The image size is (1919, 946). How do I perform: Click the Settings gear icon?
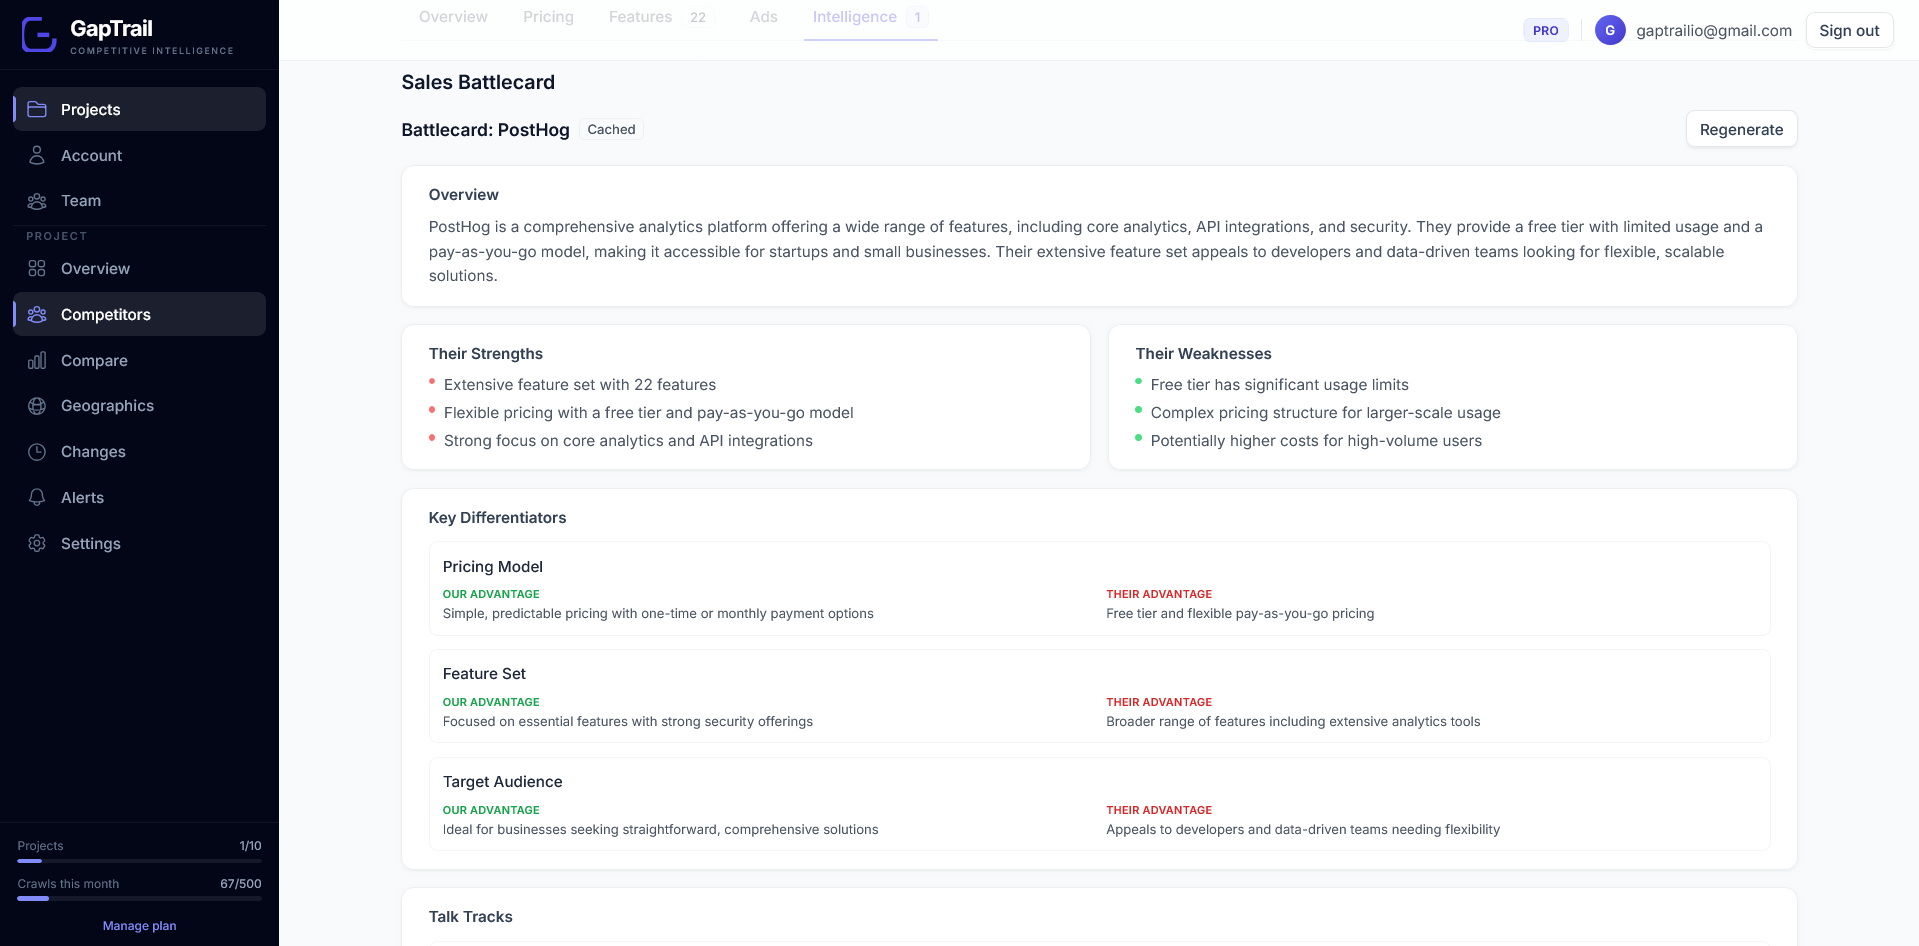pos(37,543)
